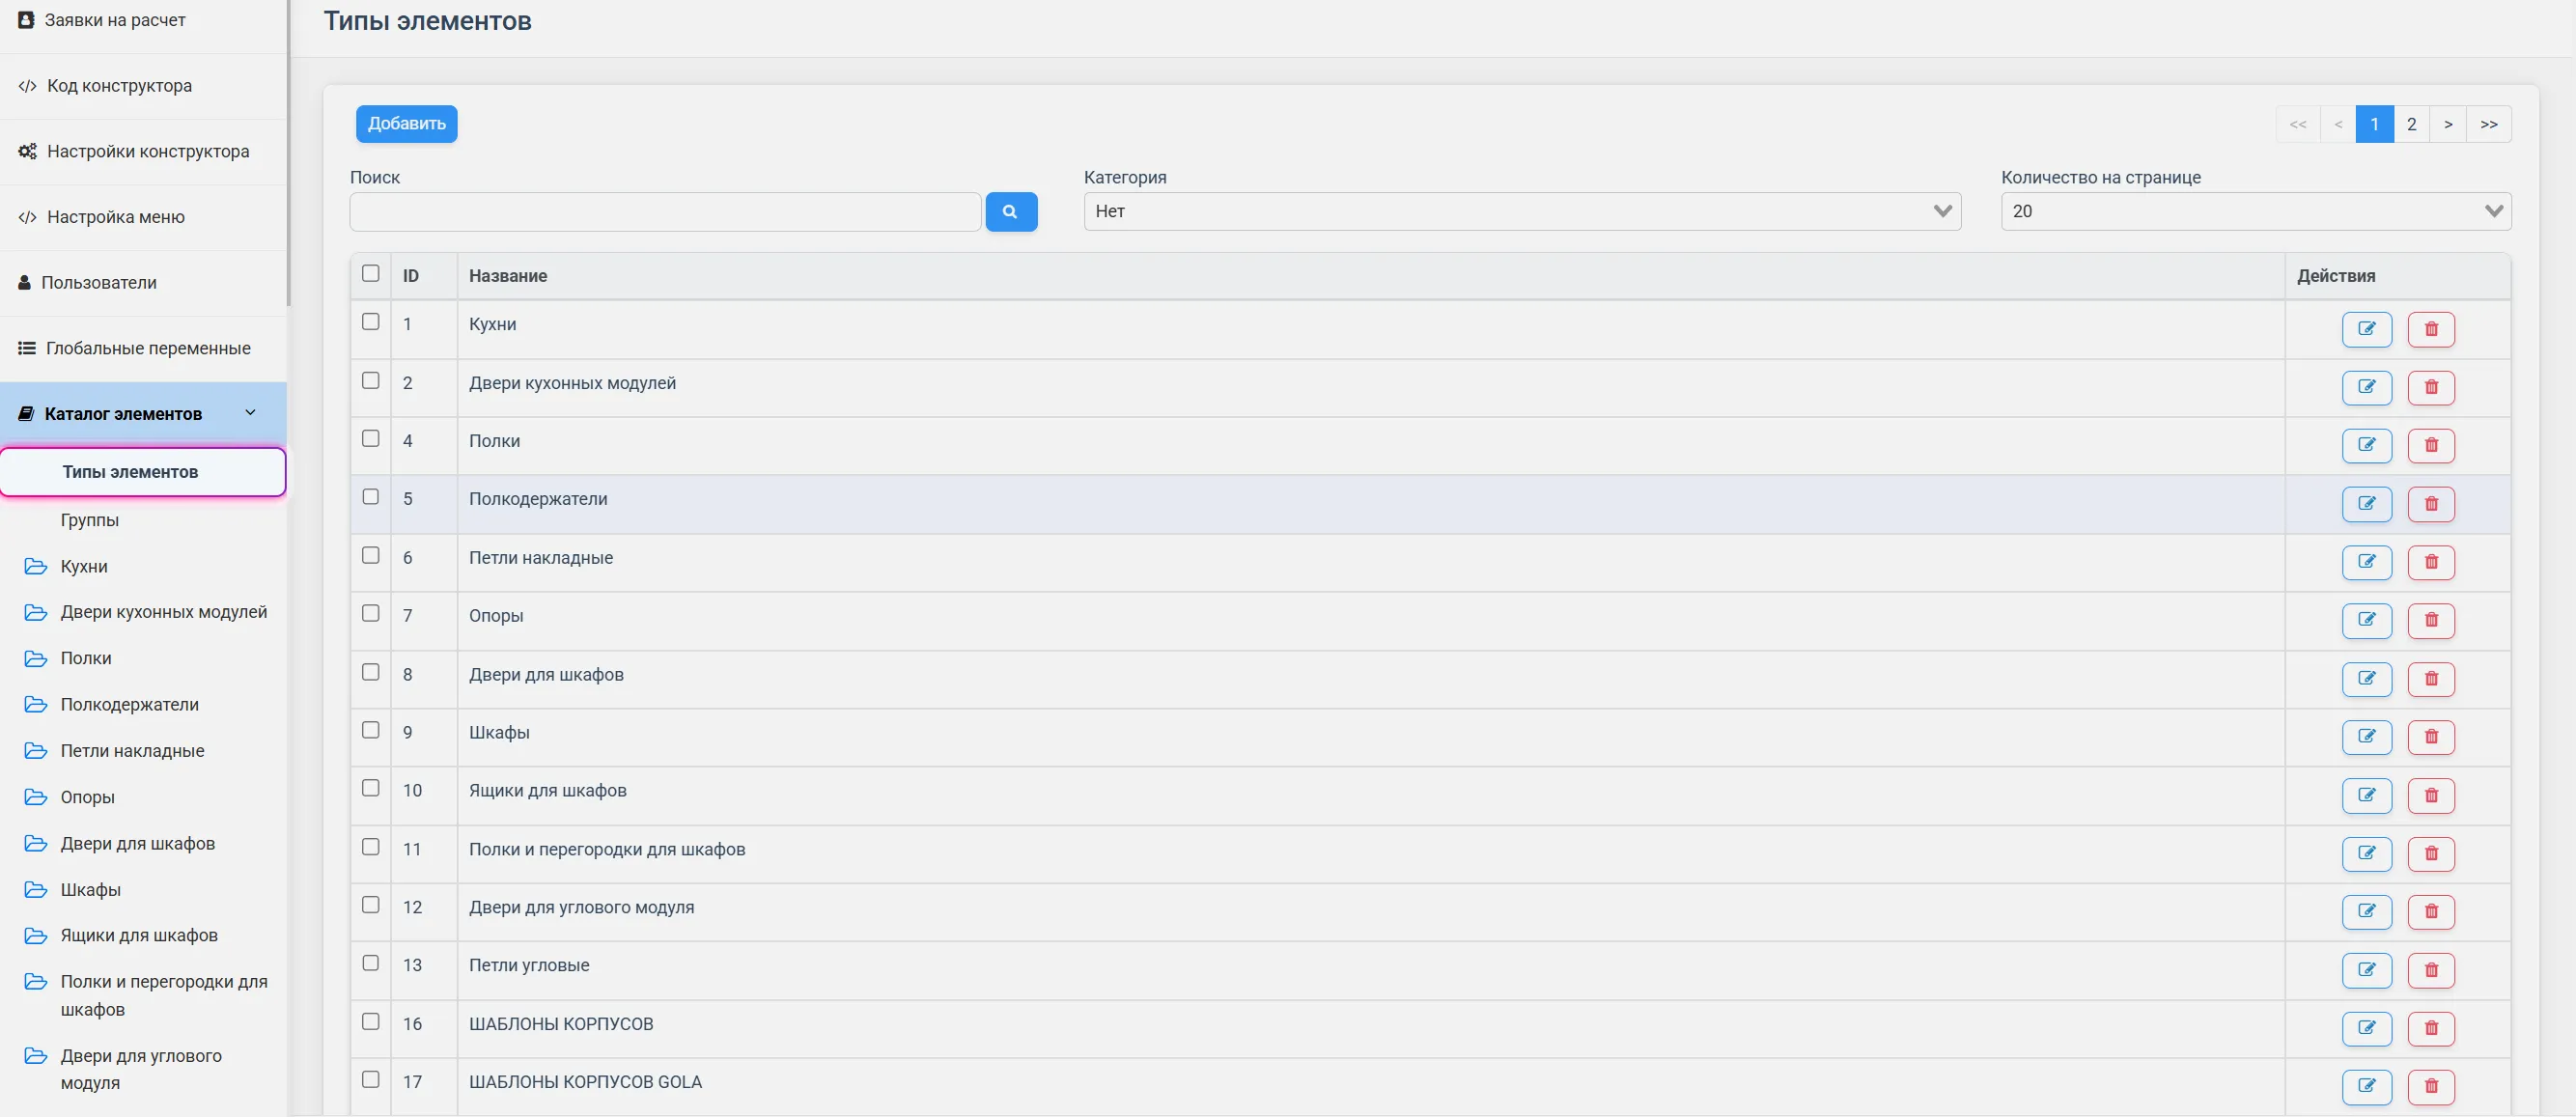Delete the Кухни row with trash icon
The width and height of the screenshot is (2576, 1117).
(x=2430, y=329)
